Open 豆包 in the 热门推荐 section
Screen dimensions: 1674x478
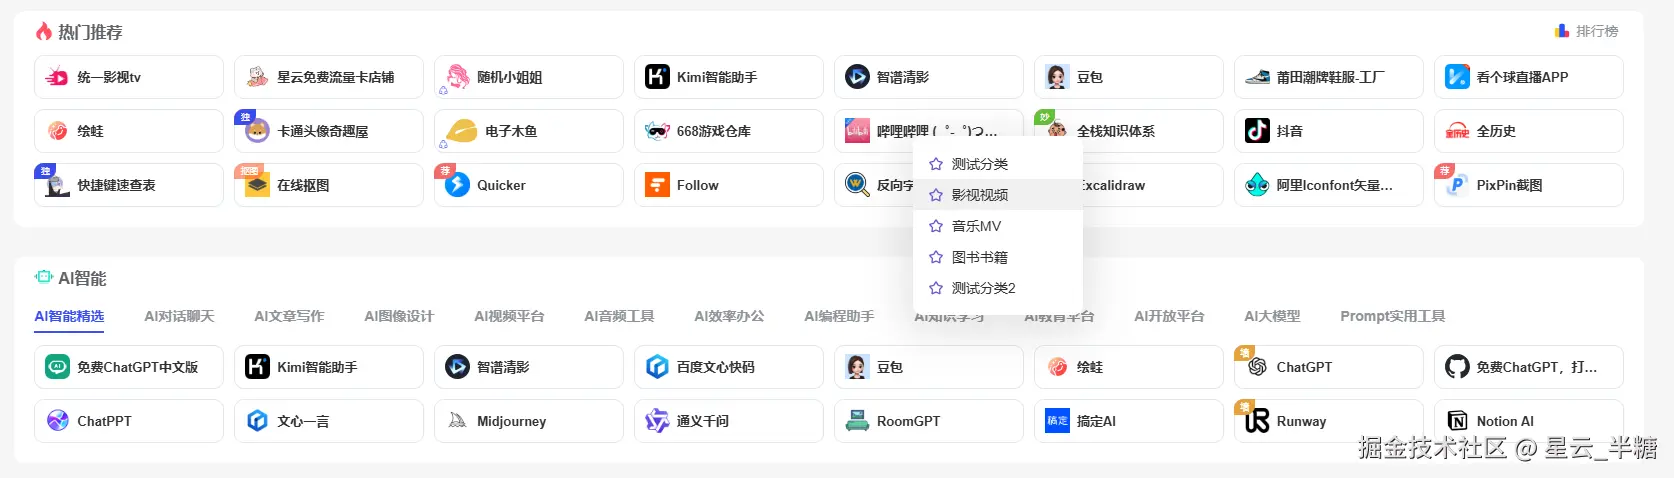tap(1129, 77)
